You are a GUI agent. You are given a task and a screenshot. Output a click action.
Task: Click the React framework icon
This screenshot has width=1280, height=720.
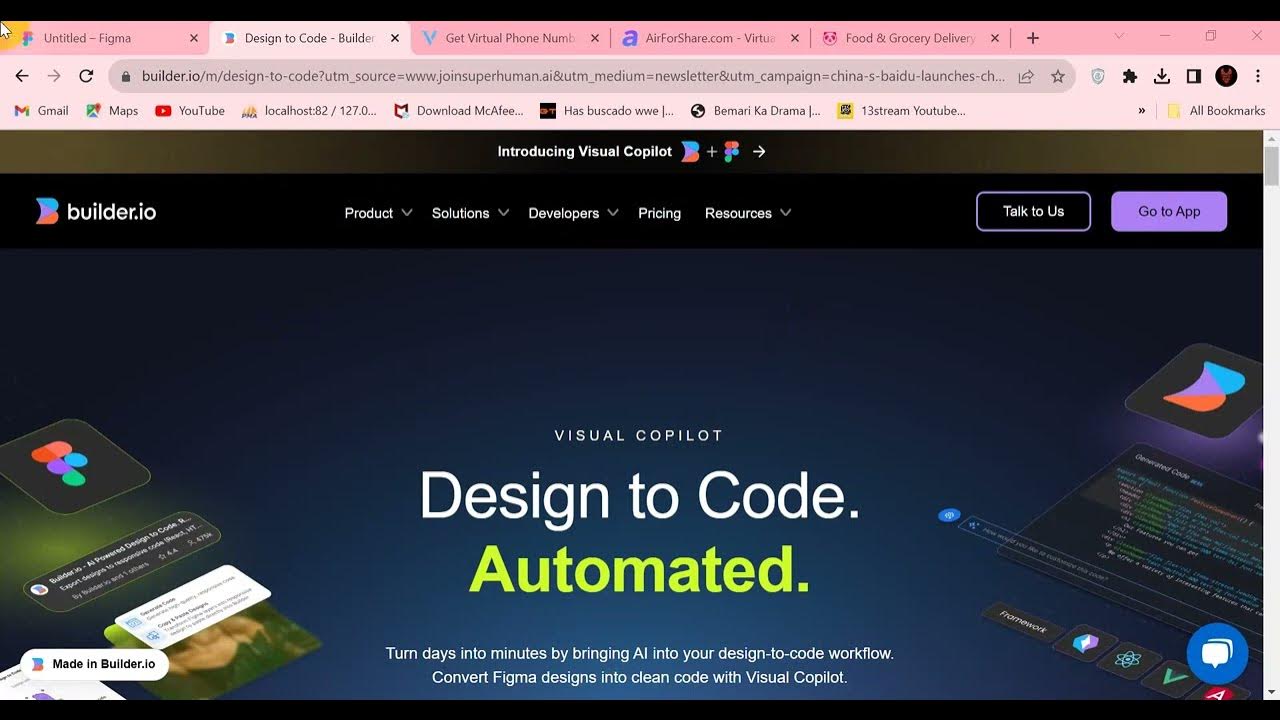[x=1129, y=660]
